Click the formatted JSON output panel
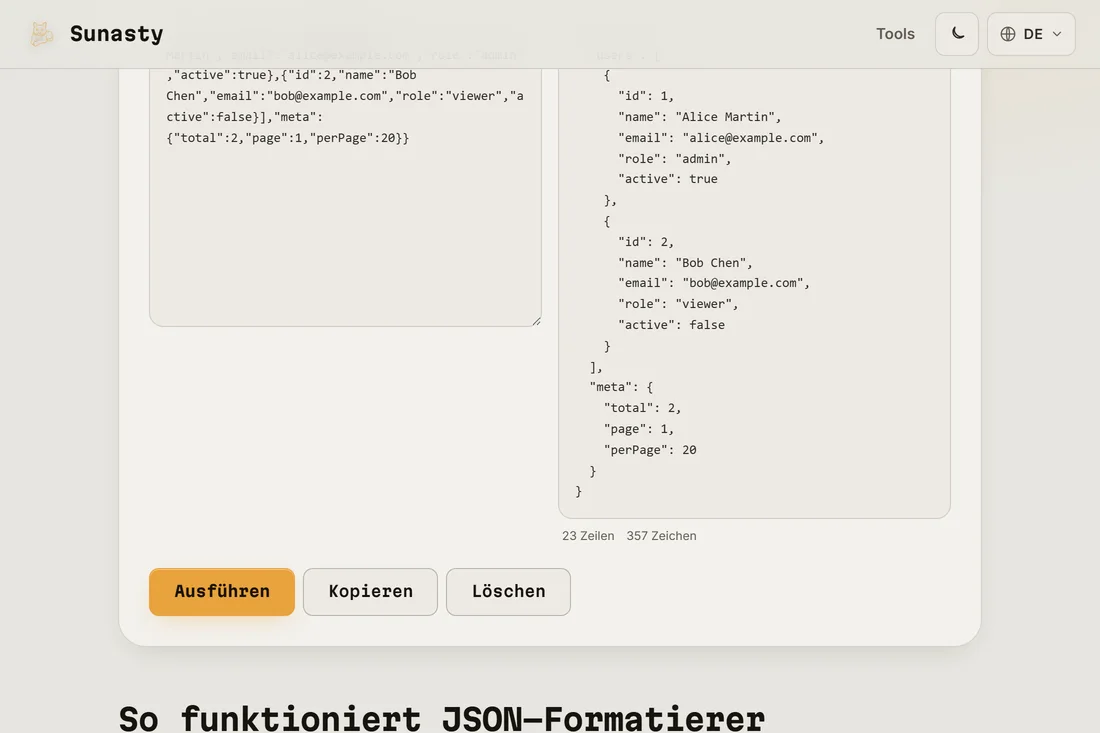This screenshot has height=733, width=1100. 754,293
